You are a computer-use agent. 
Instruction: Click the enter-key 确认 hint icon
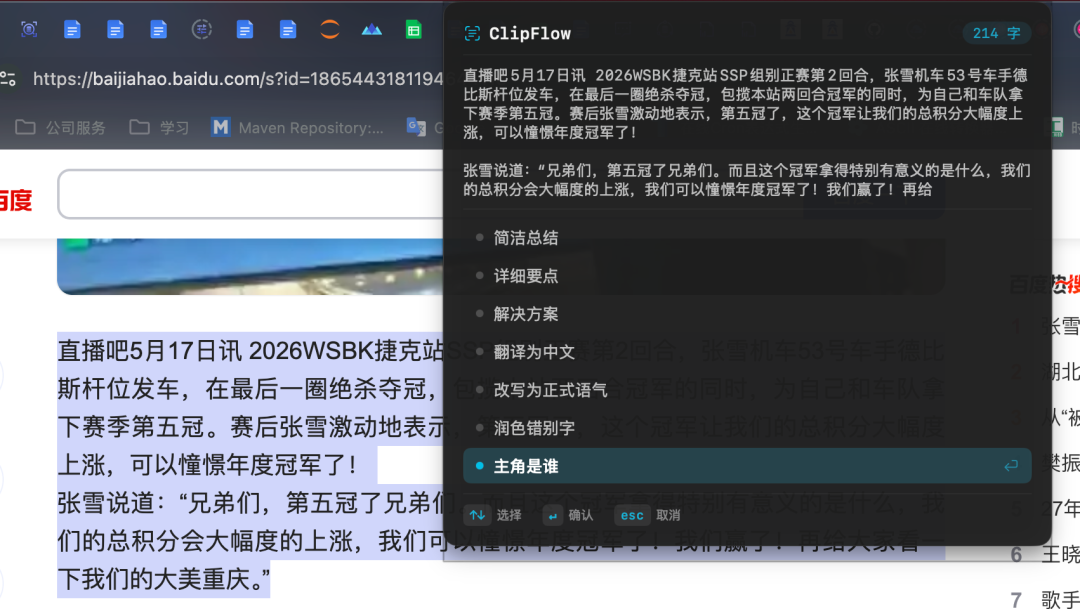point(552,515)
